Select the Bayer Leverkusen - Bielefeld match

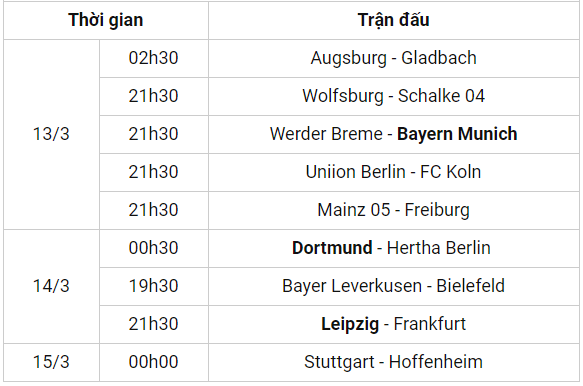coord(393,286)
